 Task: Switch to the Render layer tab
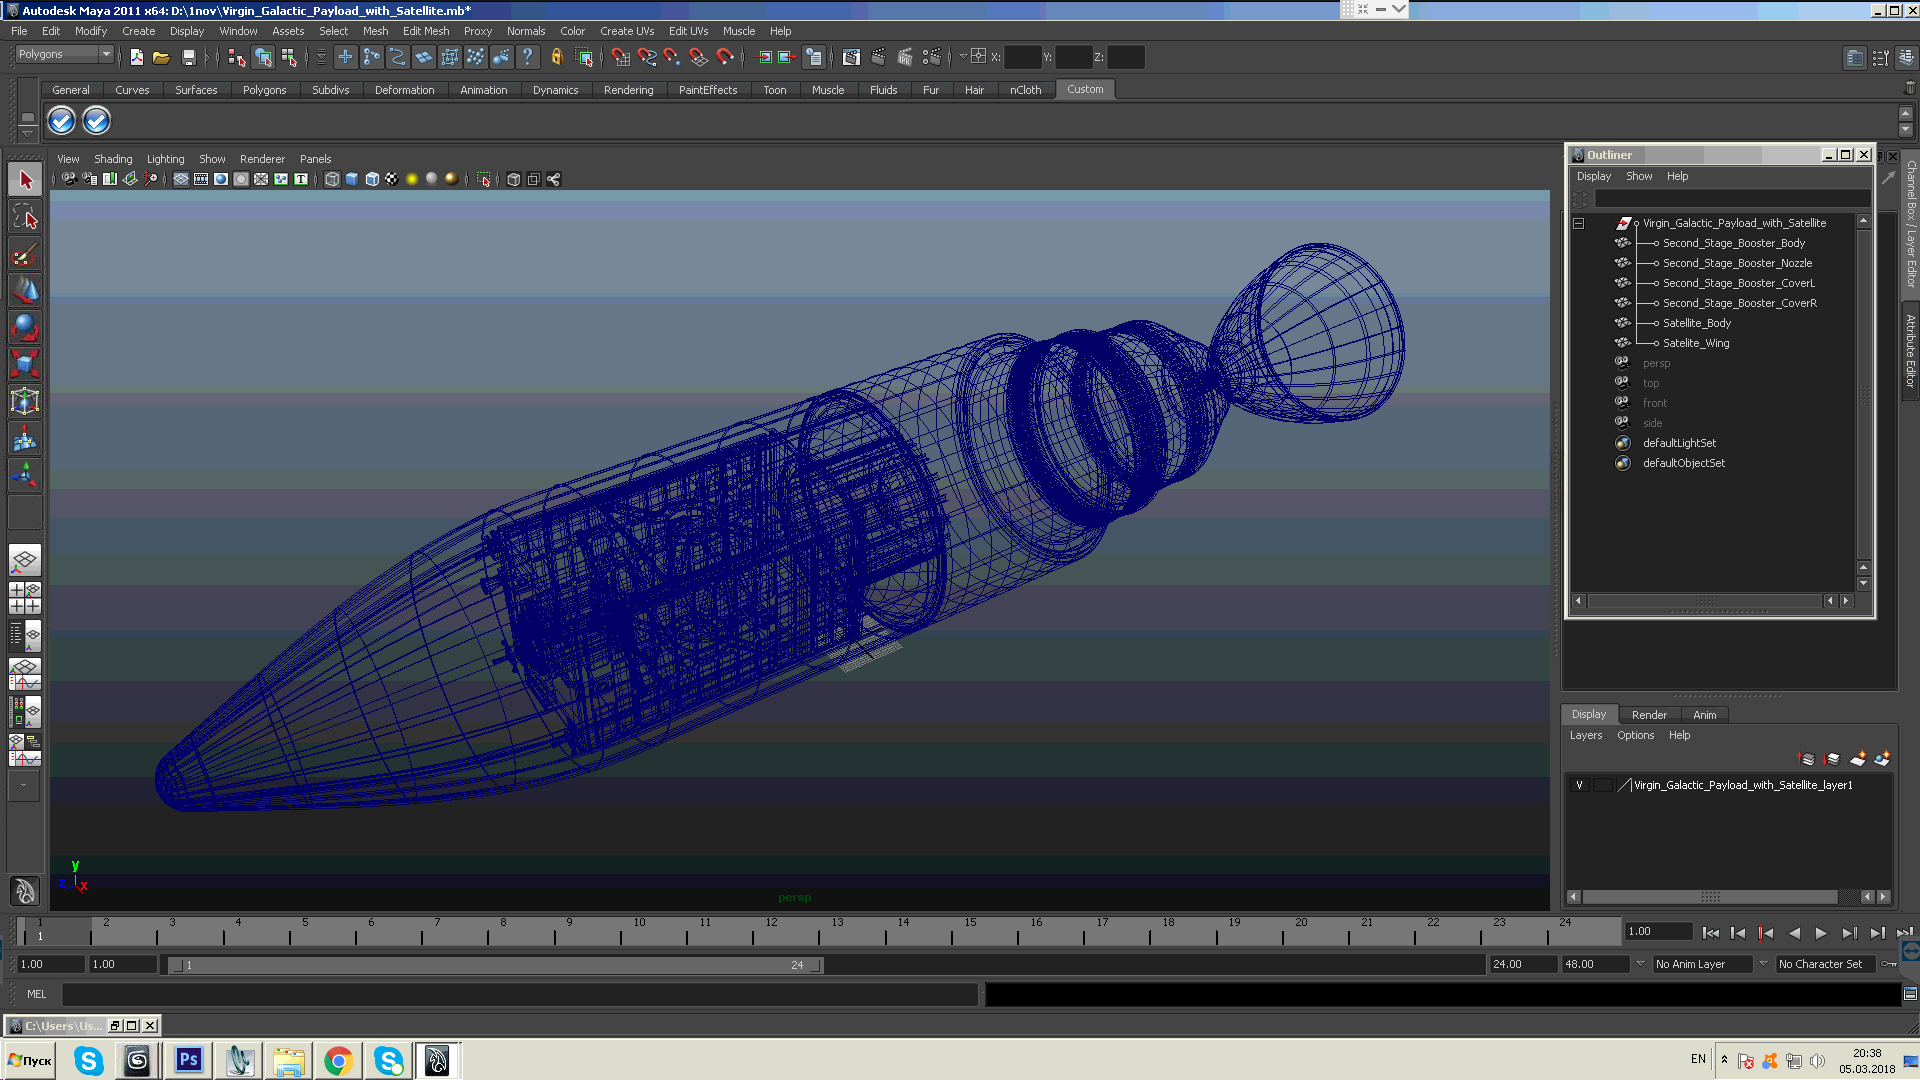pos(1649,715)
